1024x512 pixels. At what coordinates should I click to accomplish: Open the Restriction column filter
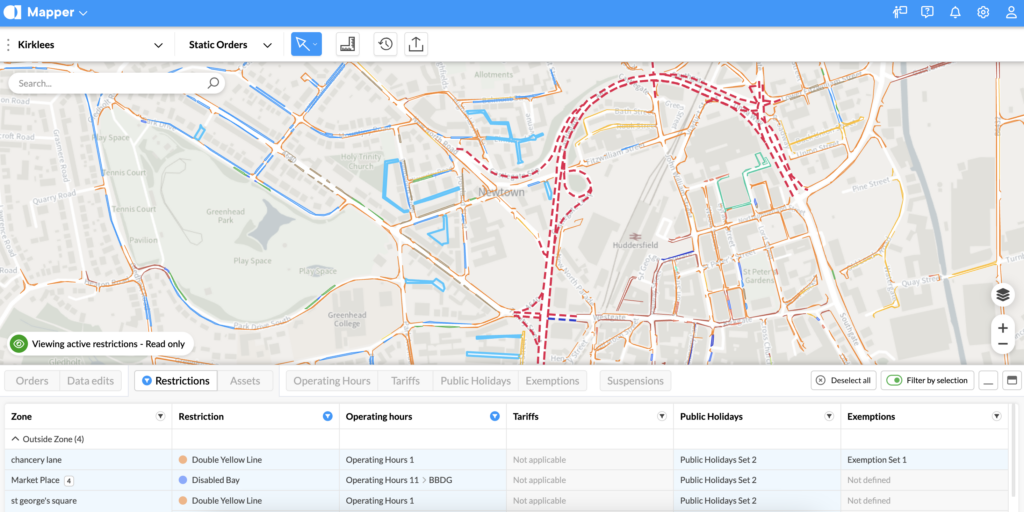[x=328, y=416]
